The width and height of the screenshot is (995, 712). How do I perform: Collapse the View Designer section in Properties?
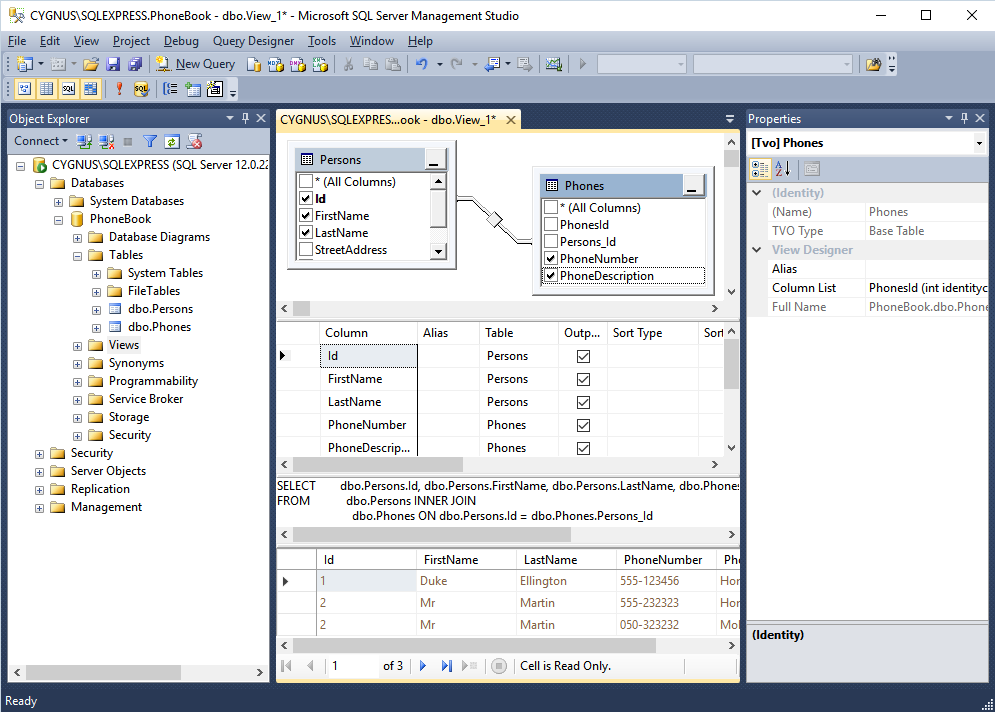click(757, 250)
